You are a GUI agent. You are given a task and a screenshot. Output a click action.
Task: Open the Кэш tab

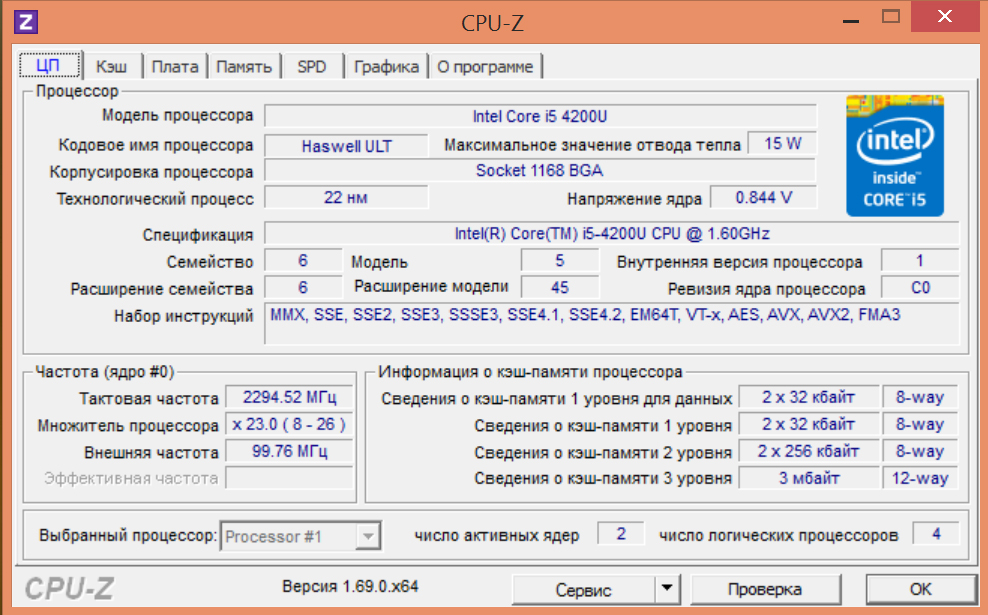[112, 67]
